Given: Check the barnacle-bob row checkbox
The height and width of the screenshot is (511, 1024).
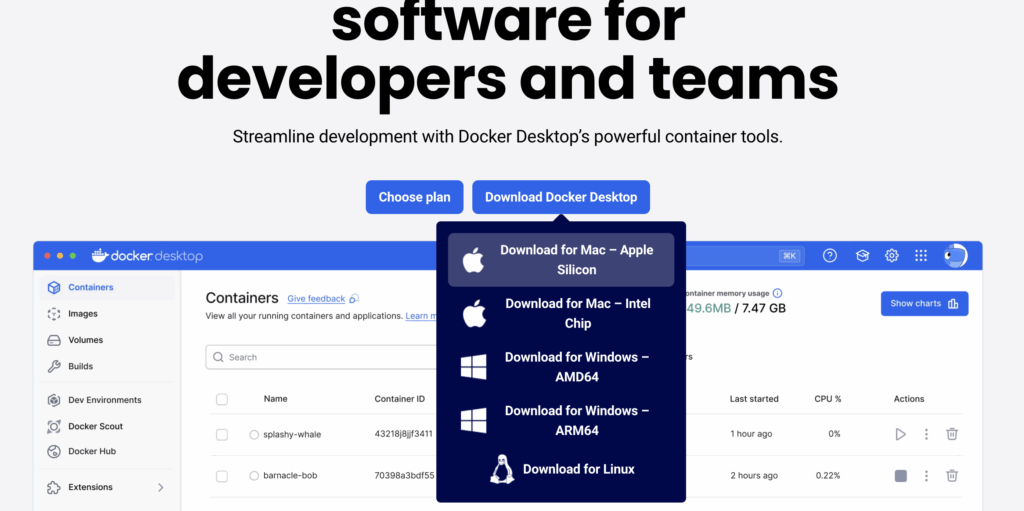Looking at the screenshot, I should pyautogui.click(x=222, y=476).
